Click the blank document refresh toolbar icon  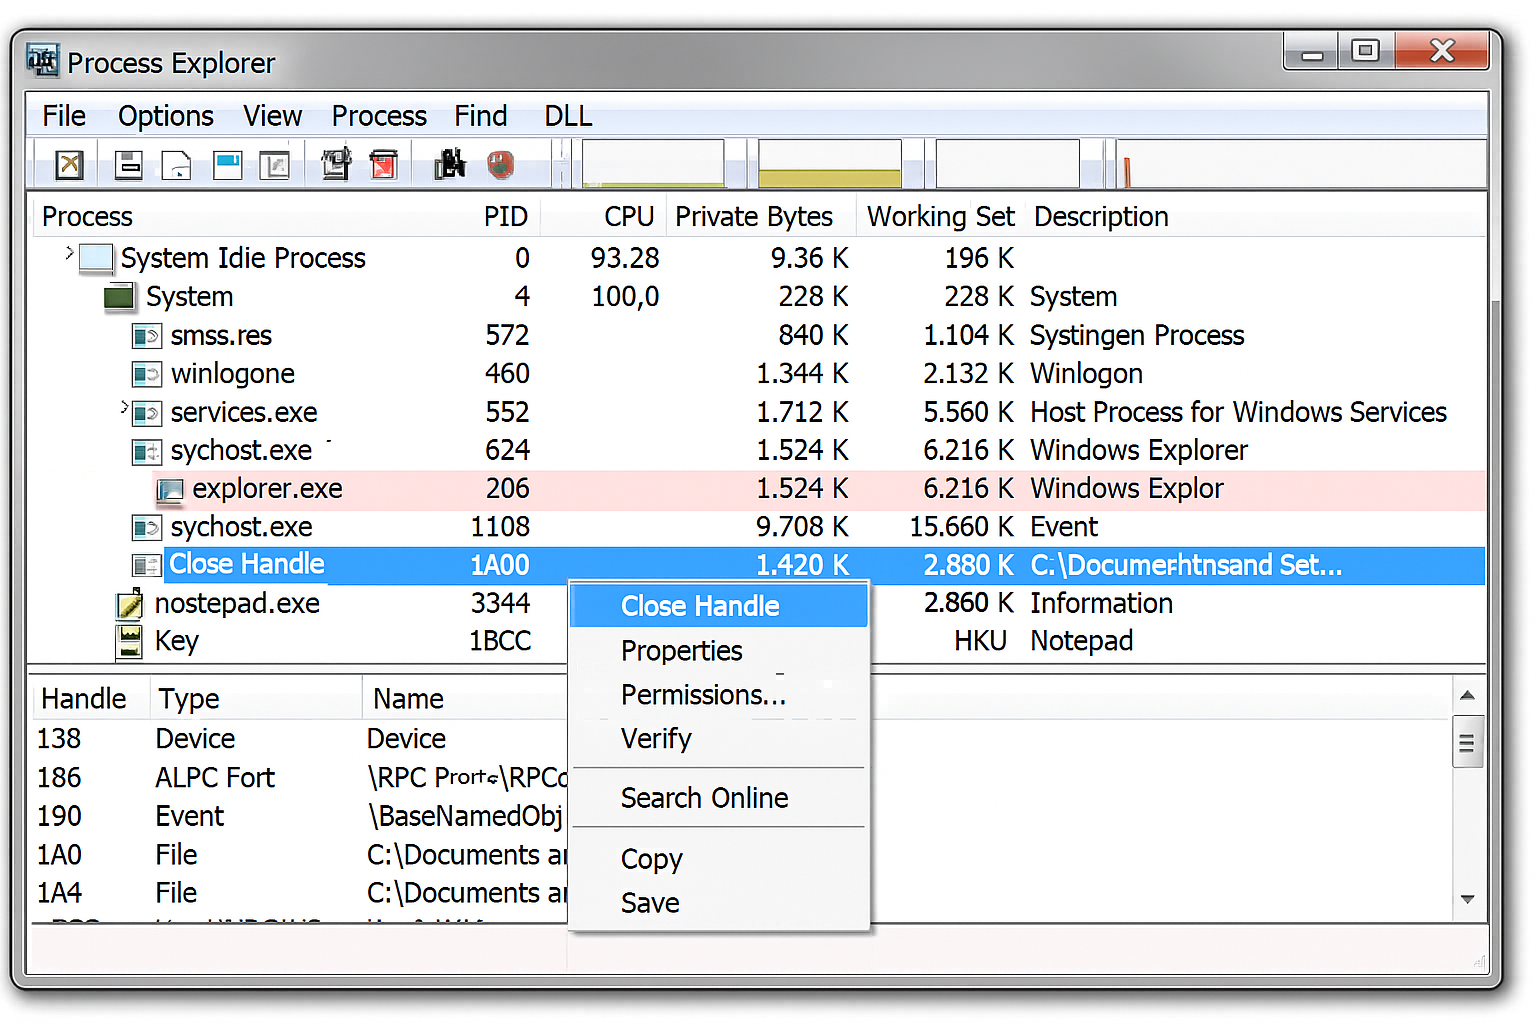click(x=176, y=165)
